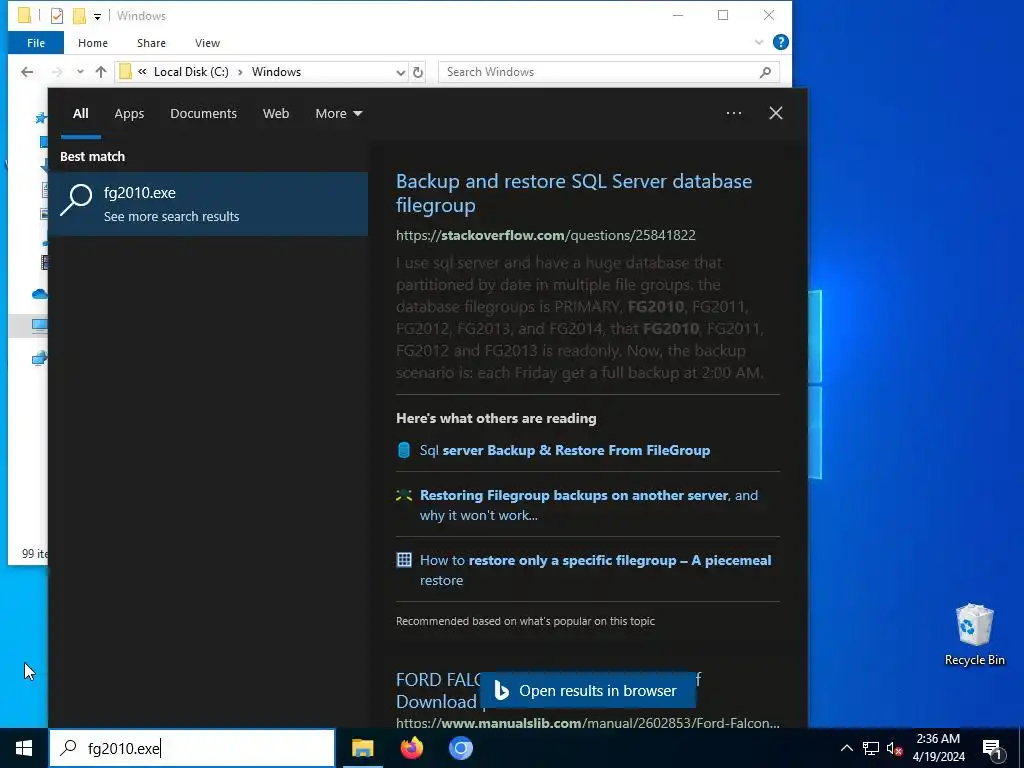Viewport: 1024px width, 768px height.
Task: Switch to the Apps search filter
Action: (x=129, y=113)
